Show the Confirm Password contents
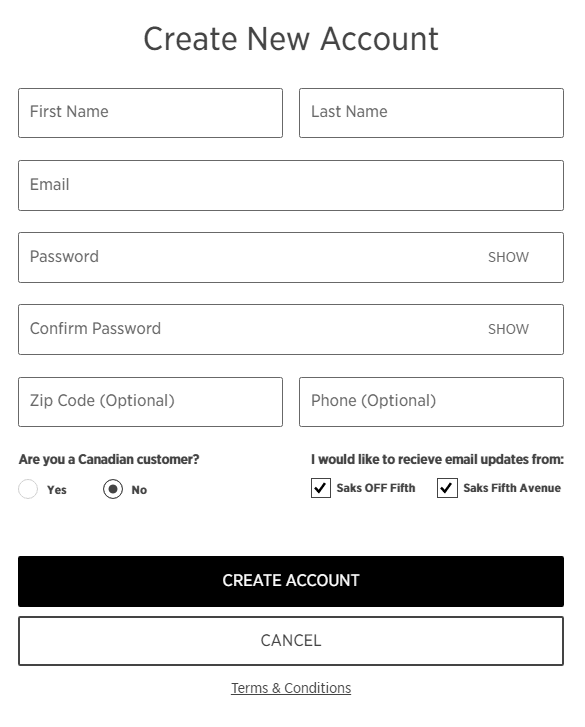Screen dimensions: 585x727 [508, 329]
